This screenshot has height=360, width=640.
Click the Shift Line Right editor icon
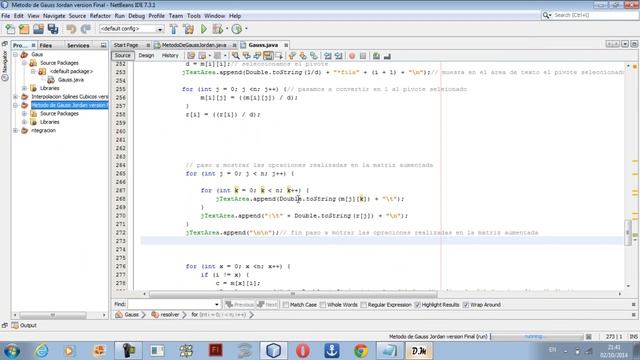[338, 56]
